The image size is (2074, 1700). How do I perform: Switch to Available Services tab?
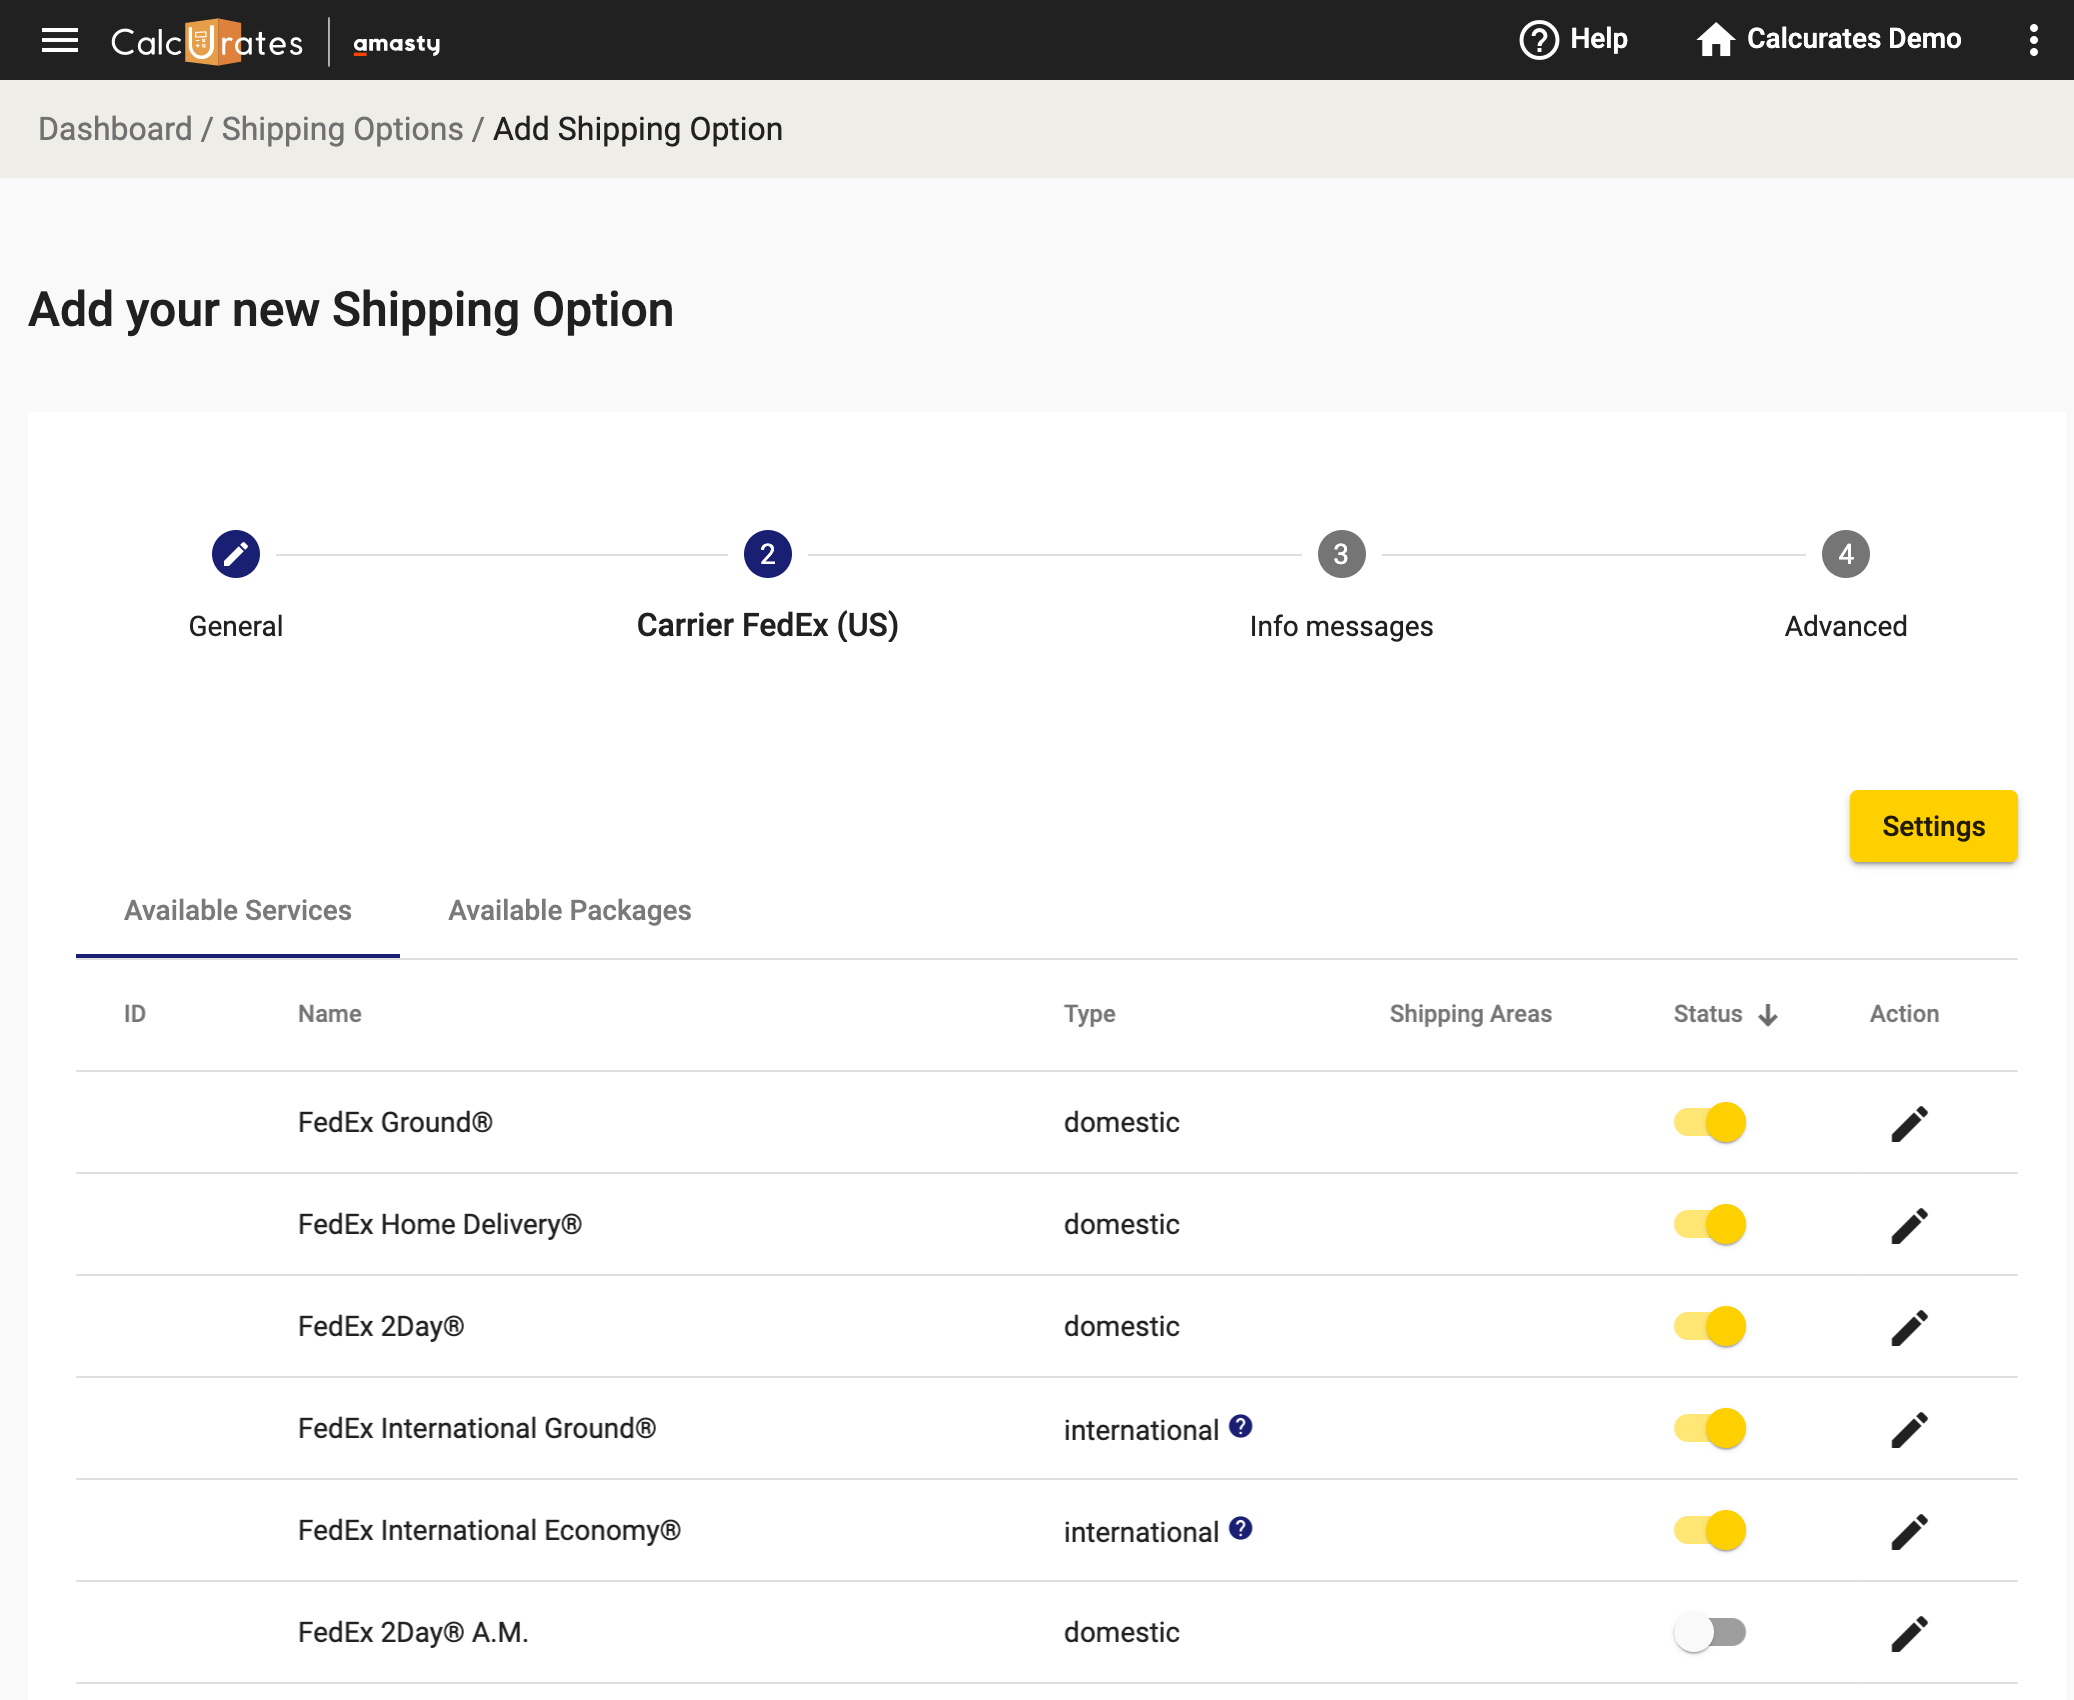coord(238,910)
